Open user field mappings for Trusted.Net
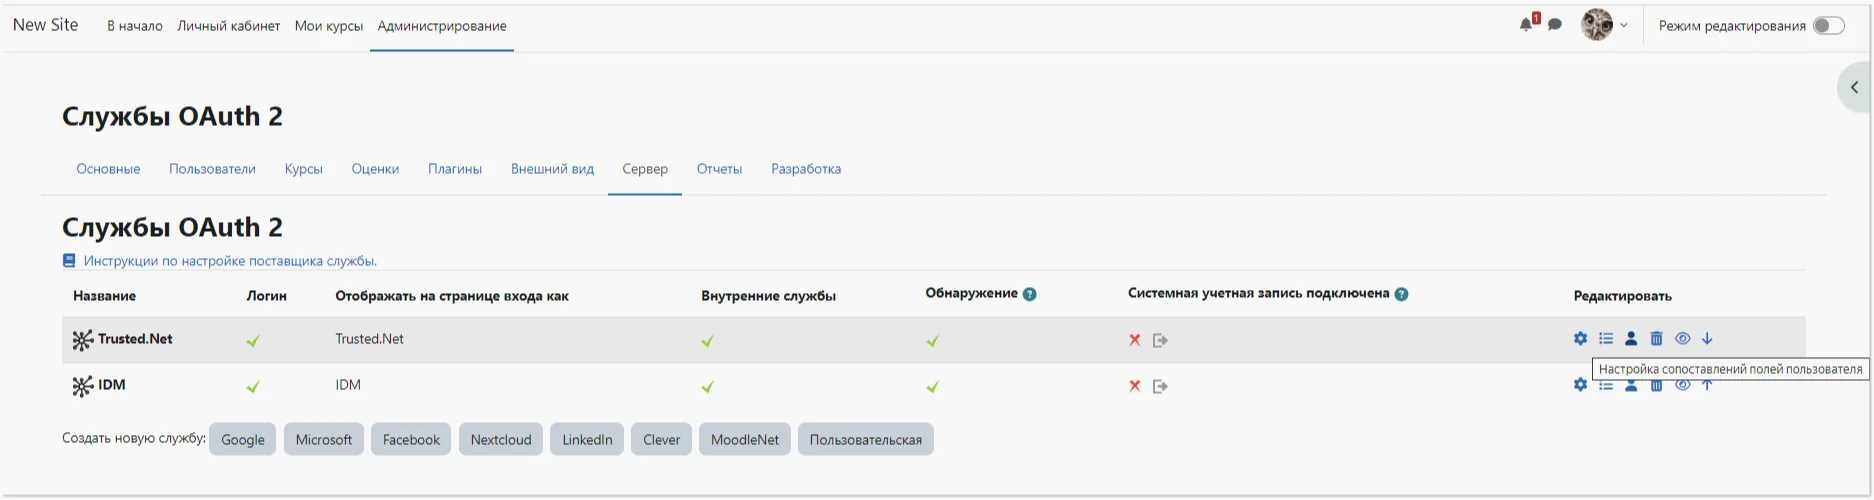1874x500 pixels. (1631, 339)
